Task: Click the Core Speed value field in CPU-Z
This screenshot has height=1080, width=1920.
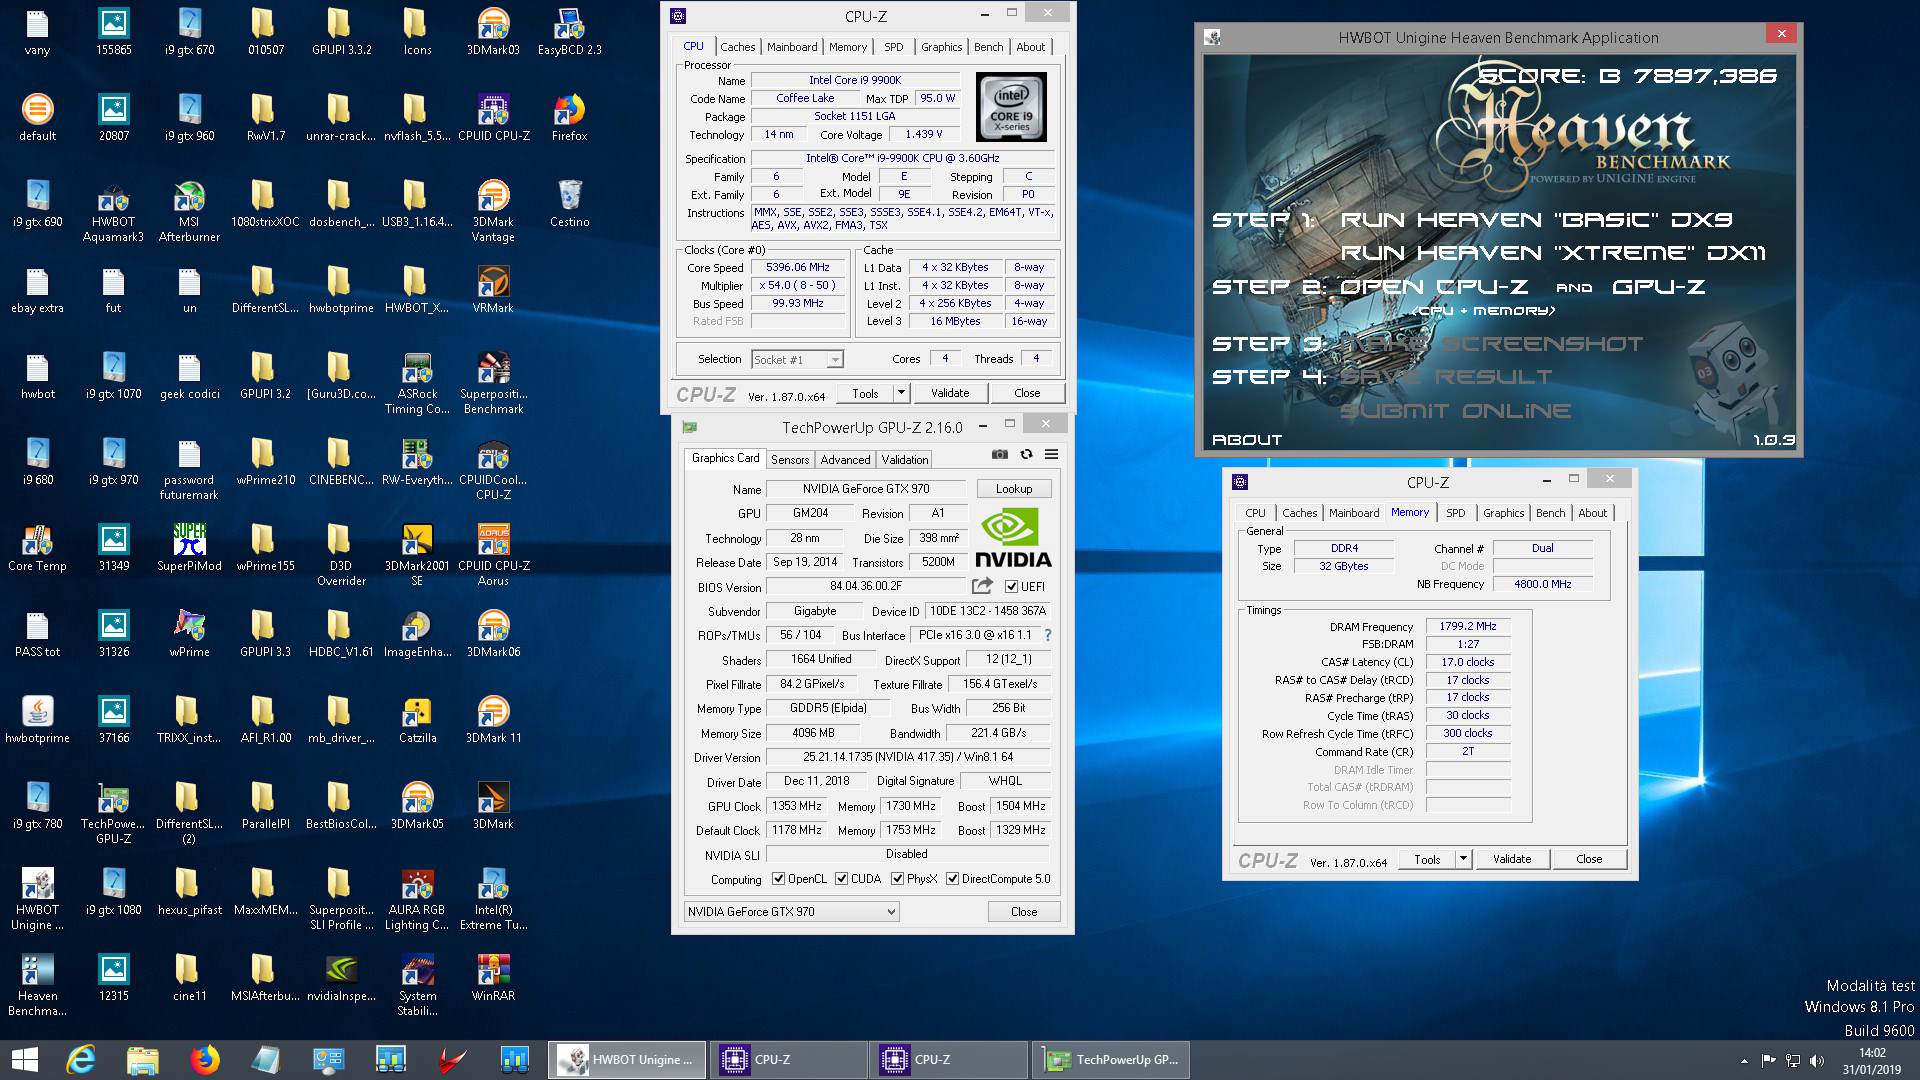Action: point(798,267)
